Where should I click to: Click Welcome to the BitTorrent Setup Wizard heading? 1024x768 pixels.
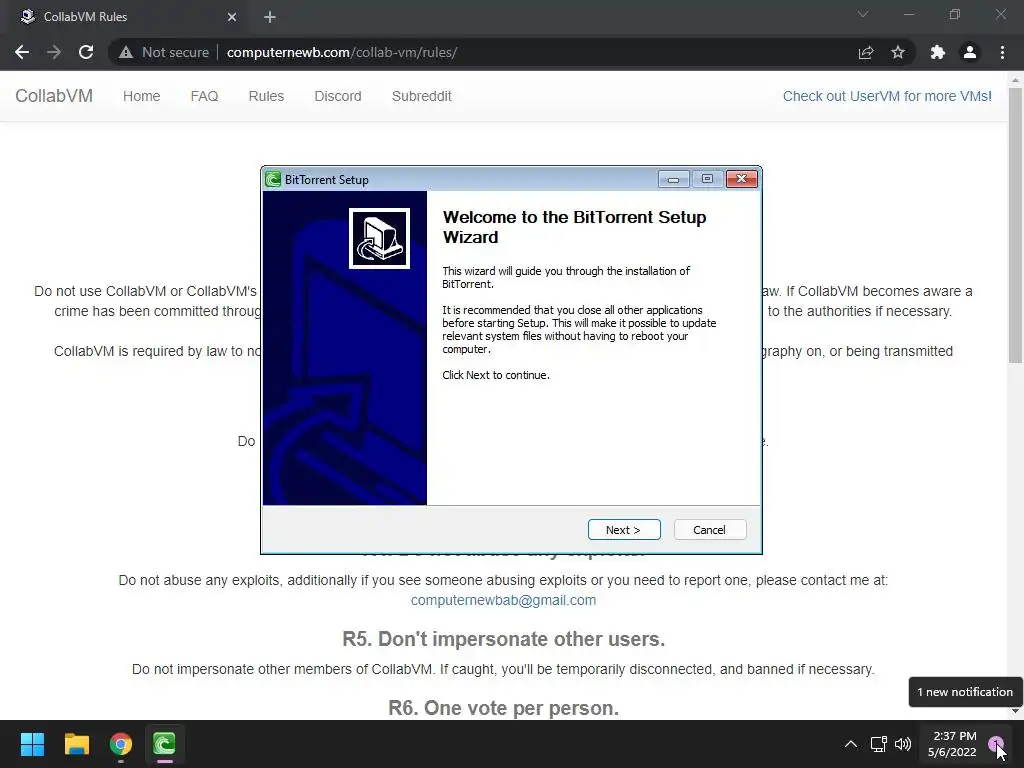(x=575, y=227)
